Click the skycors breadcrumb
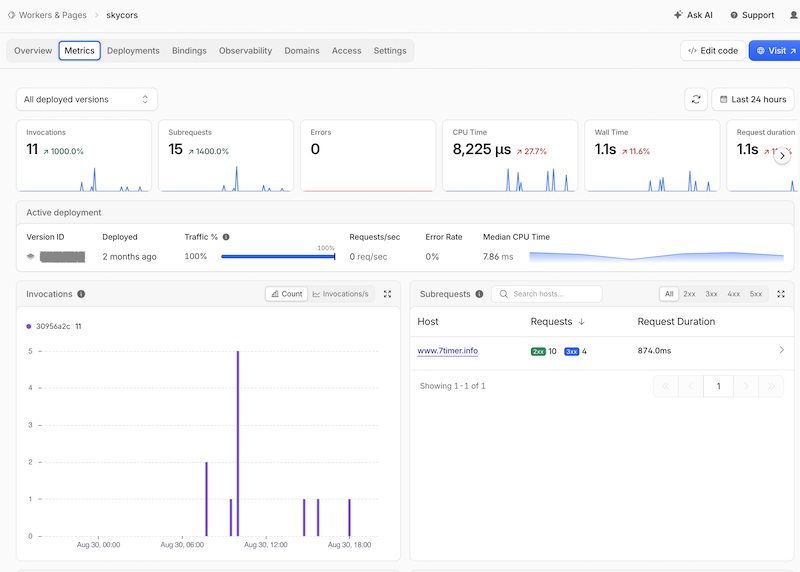 122,15
